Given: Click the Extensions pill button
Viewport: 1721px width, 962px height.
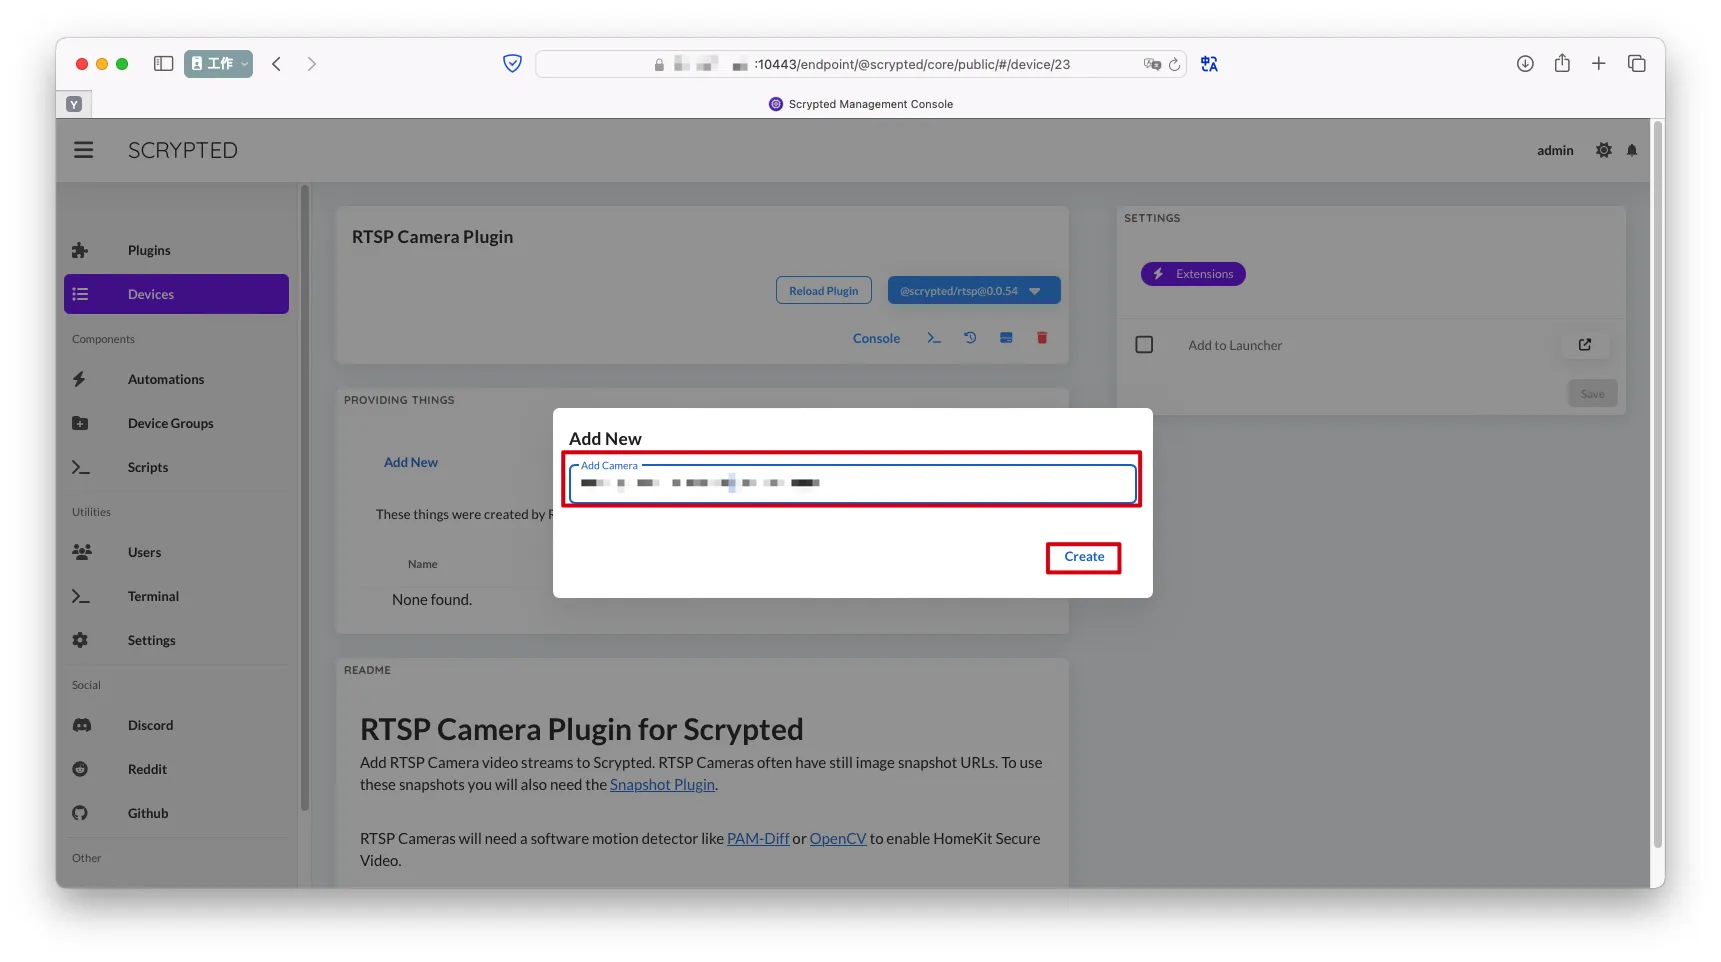Looking at the screenshot, I should 1193,274.
